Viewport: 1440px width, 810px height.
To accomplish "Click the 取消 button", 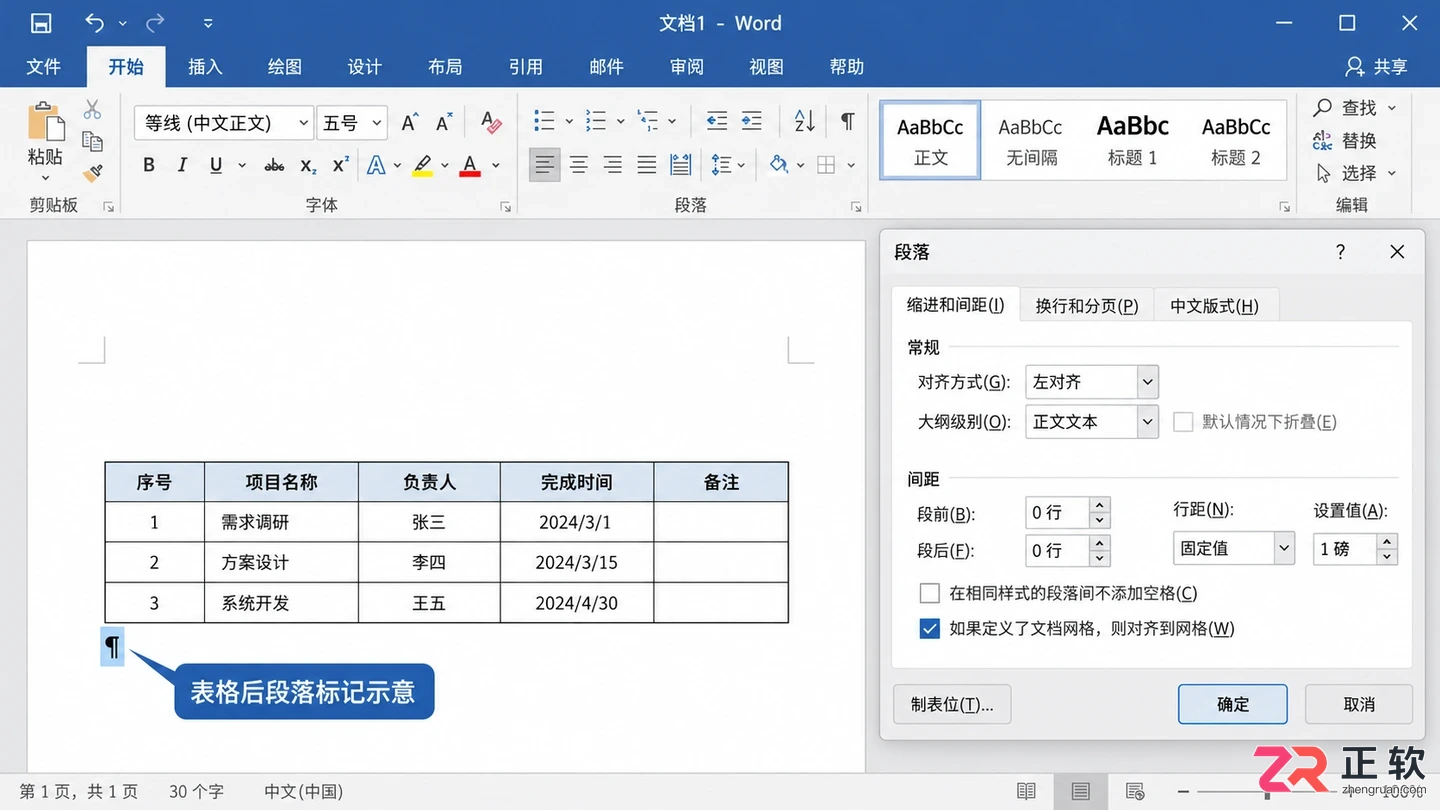I will [x=1359, y=704].
